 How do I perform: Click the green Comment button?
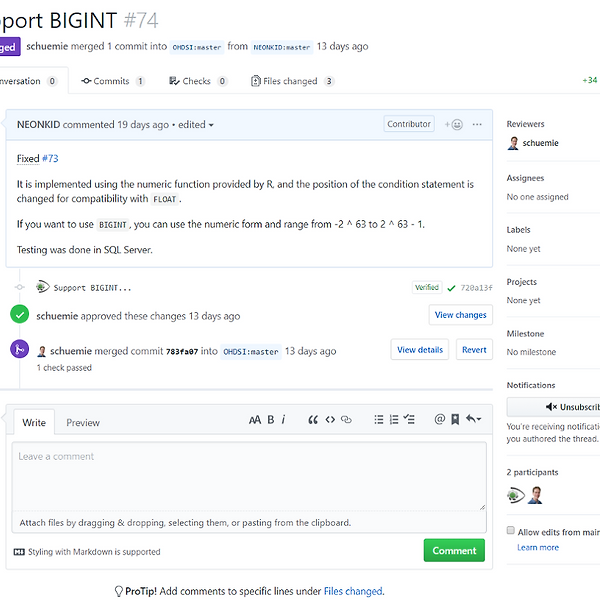(x=454, y=550)
